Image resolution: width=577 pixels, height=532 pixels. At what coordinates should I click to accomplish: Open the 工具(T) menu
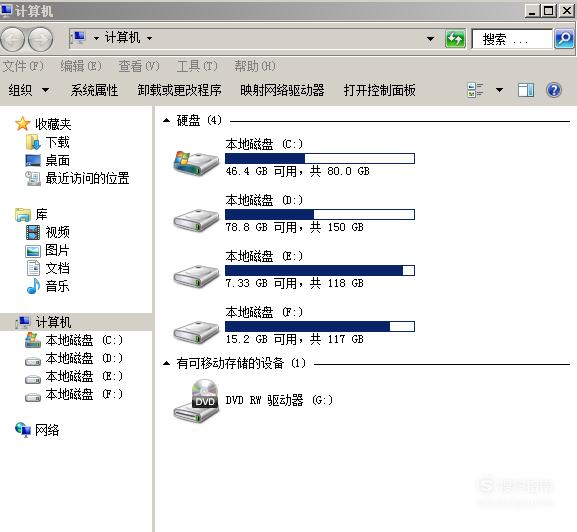click(x=197, y=66)
